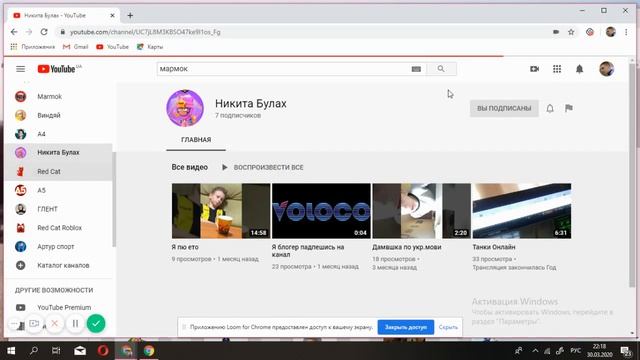Close the Никита Булах YouTube tab
The height and width of the screenshot is (360, 640).
[x=112, y=16]
